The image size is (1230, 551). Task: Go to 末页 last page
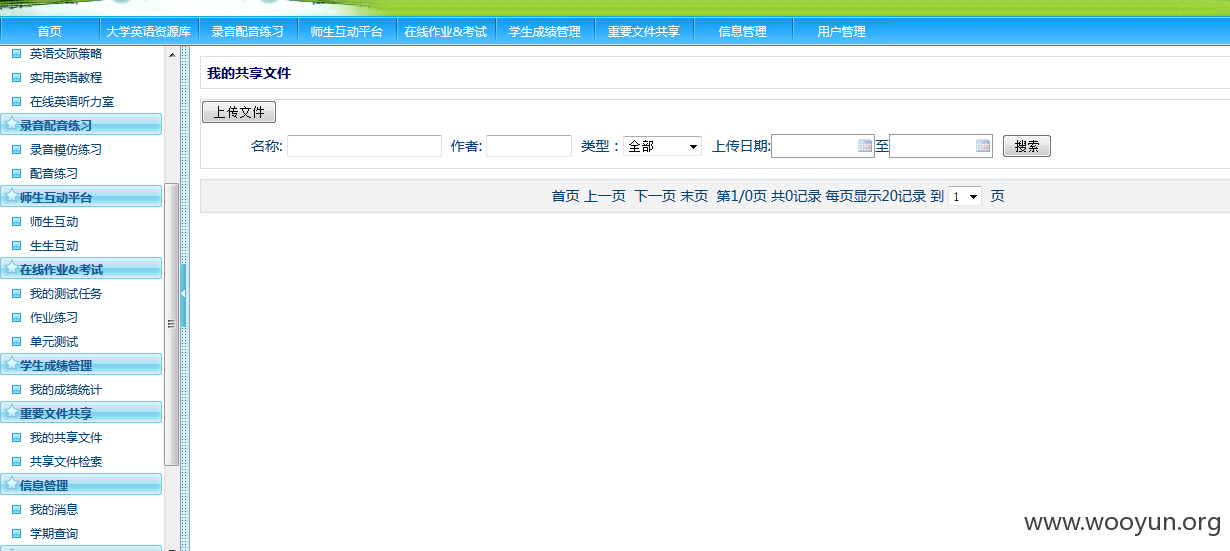click(x=695, y=196)
